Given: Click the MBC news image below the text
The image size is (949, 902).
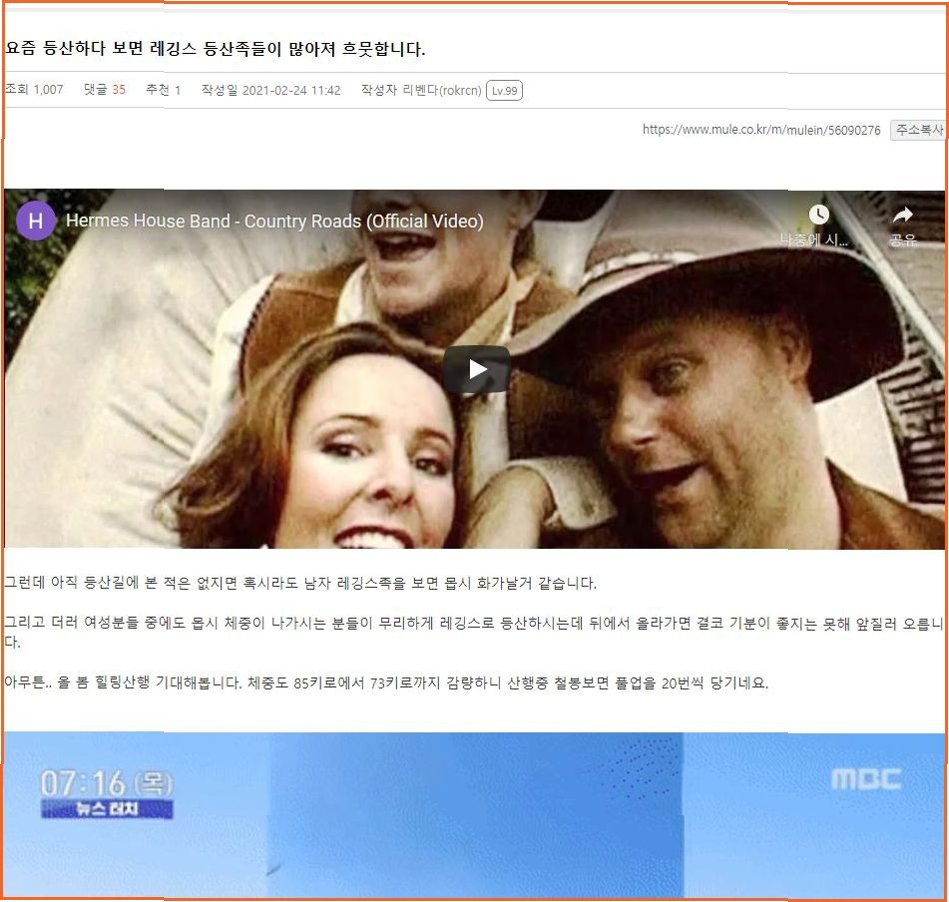Looking at the screenshot, I should pyautogui.click(x=474, y=815).
